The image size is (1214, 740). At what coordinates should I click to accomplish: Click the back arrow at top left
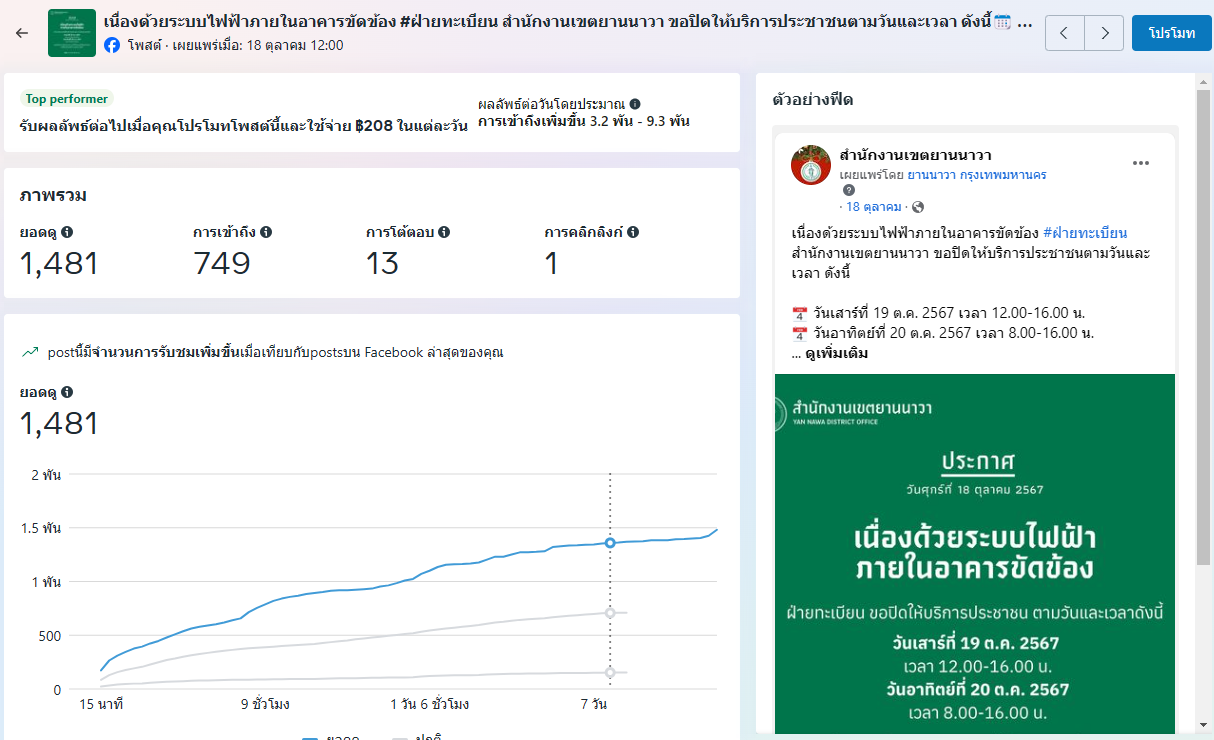tap(22, 33)
